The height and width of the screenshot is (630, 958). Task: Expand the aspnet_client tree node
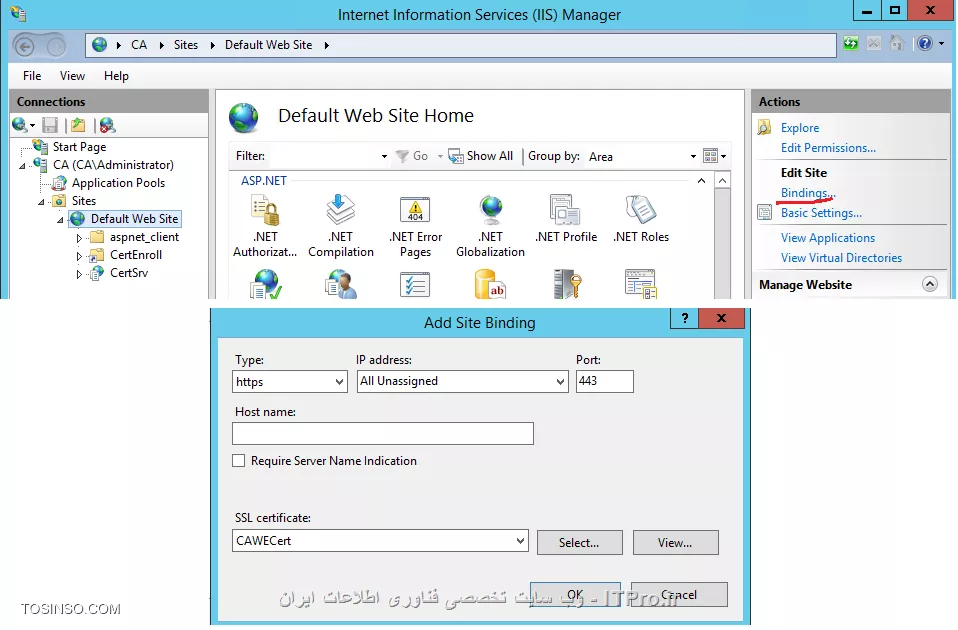click(79, 238)
